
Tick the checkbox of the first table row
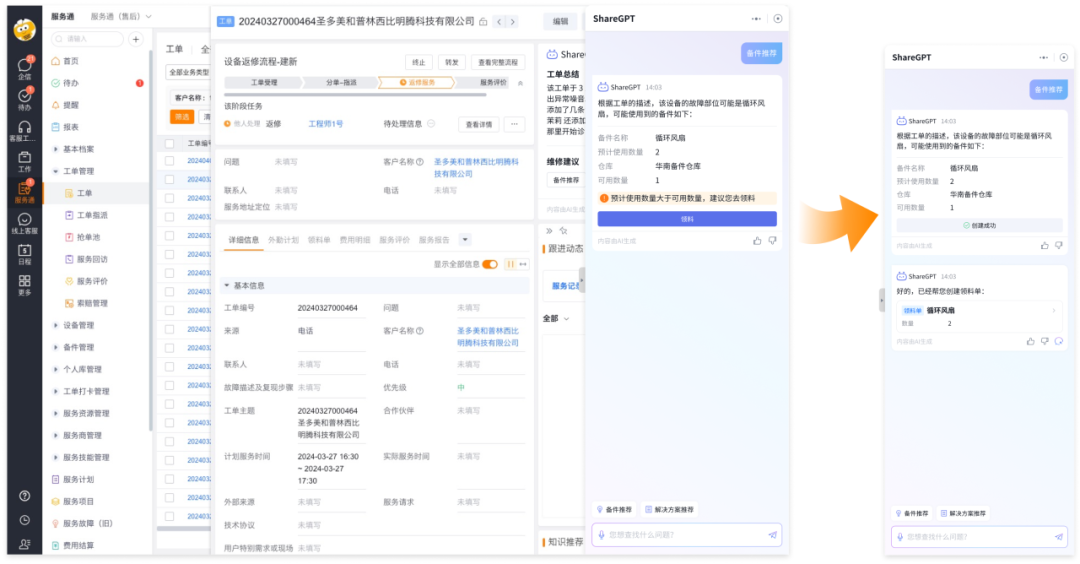(x=169, y=160)
